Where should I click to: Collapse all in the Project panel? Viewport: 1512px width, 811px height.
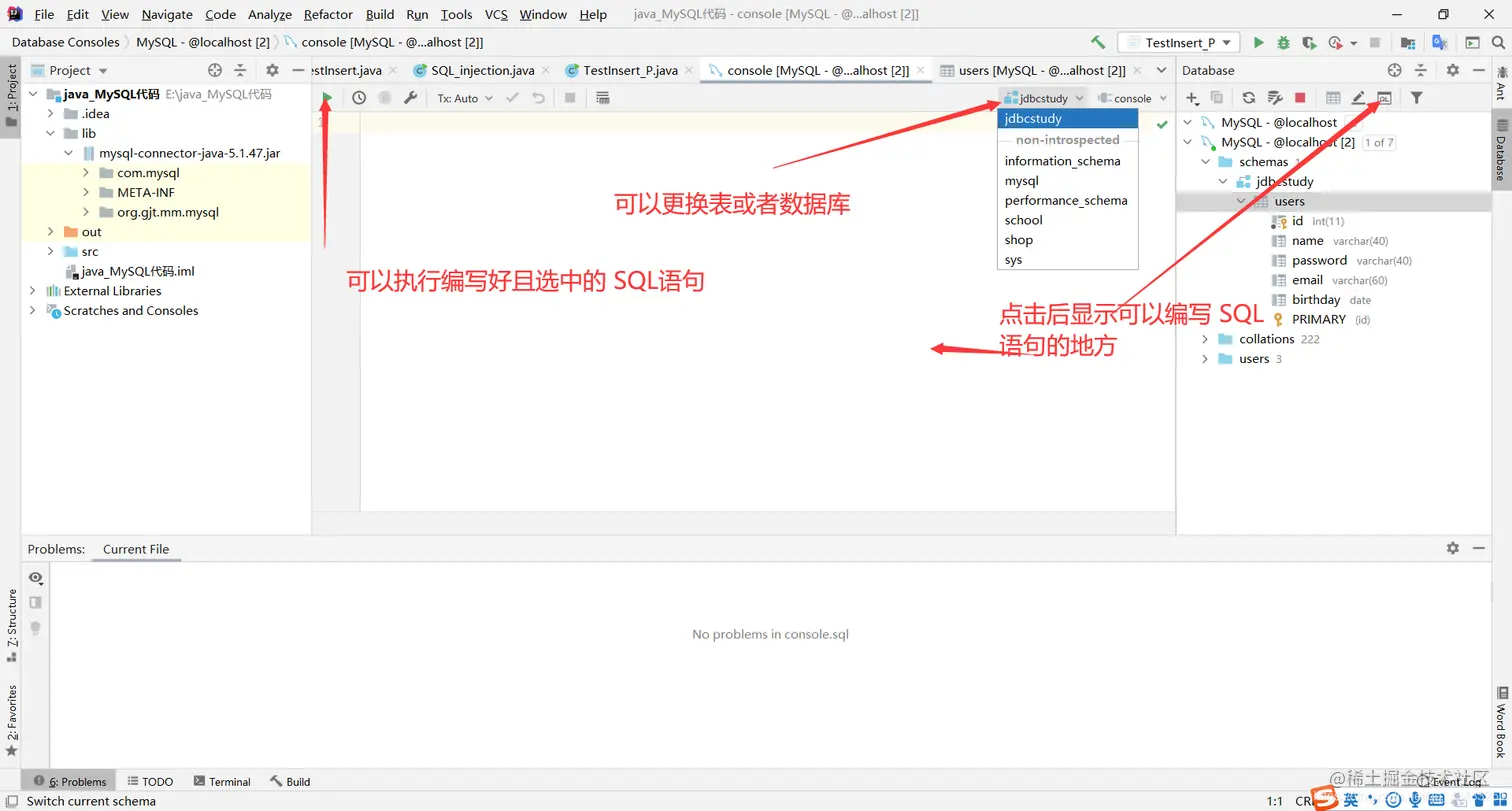coord(240,70)
